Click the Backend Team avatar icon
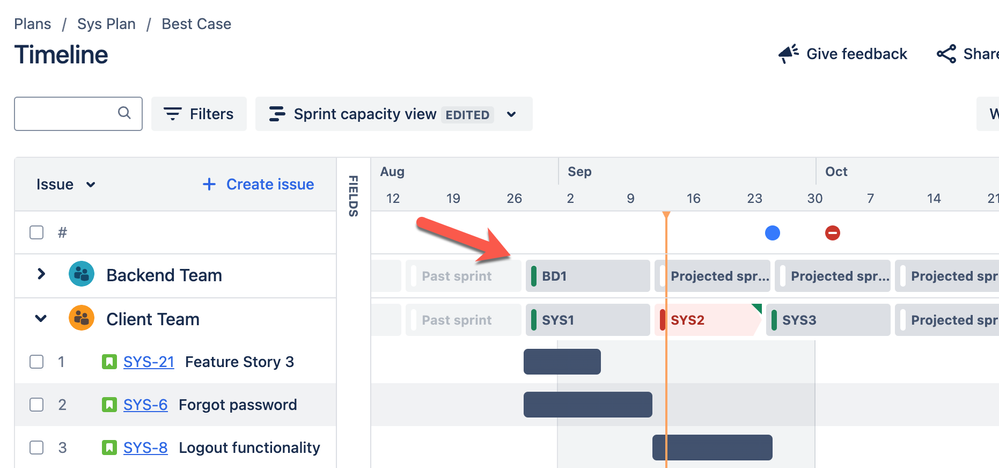The height and width of the screenshot is (468, 999). (x=81, y=275)
